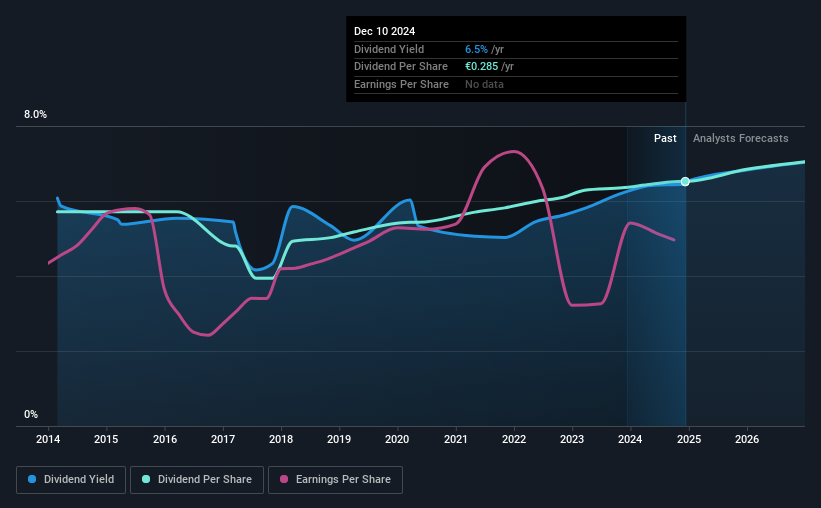Click the 2015 x-axis label
Screen dimensions: 821x508
pos(106,439)
